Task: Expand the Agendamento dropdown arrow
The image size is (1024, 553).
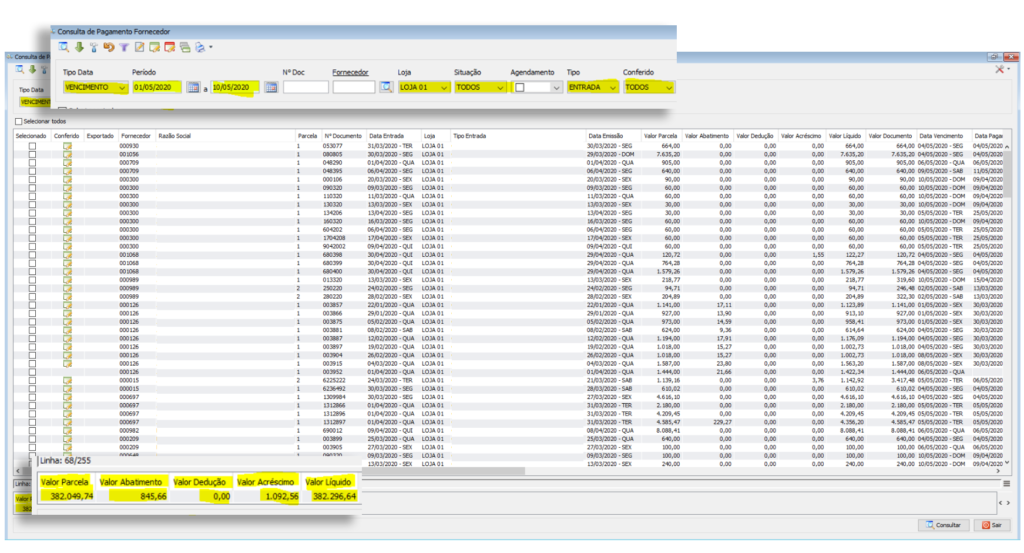Action: (556, 87)
